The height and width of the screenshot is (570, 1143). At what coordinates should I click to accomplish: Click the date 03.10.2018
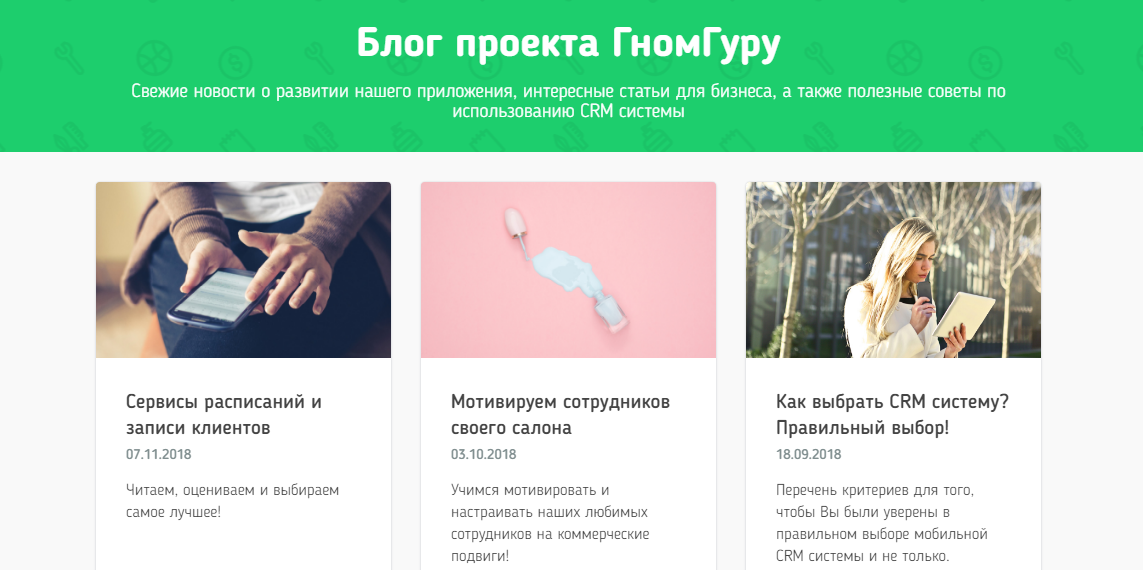click(483, 454)
